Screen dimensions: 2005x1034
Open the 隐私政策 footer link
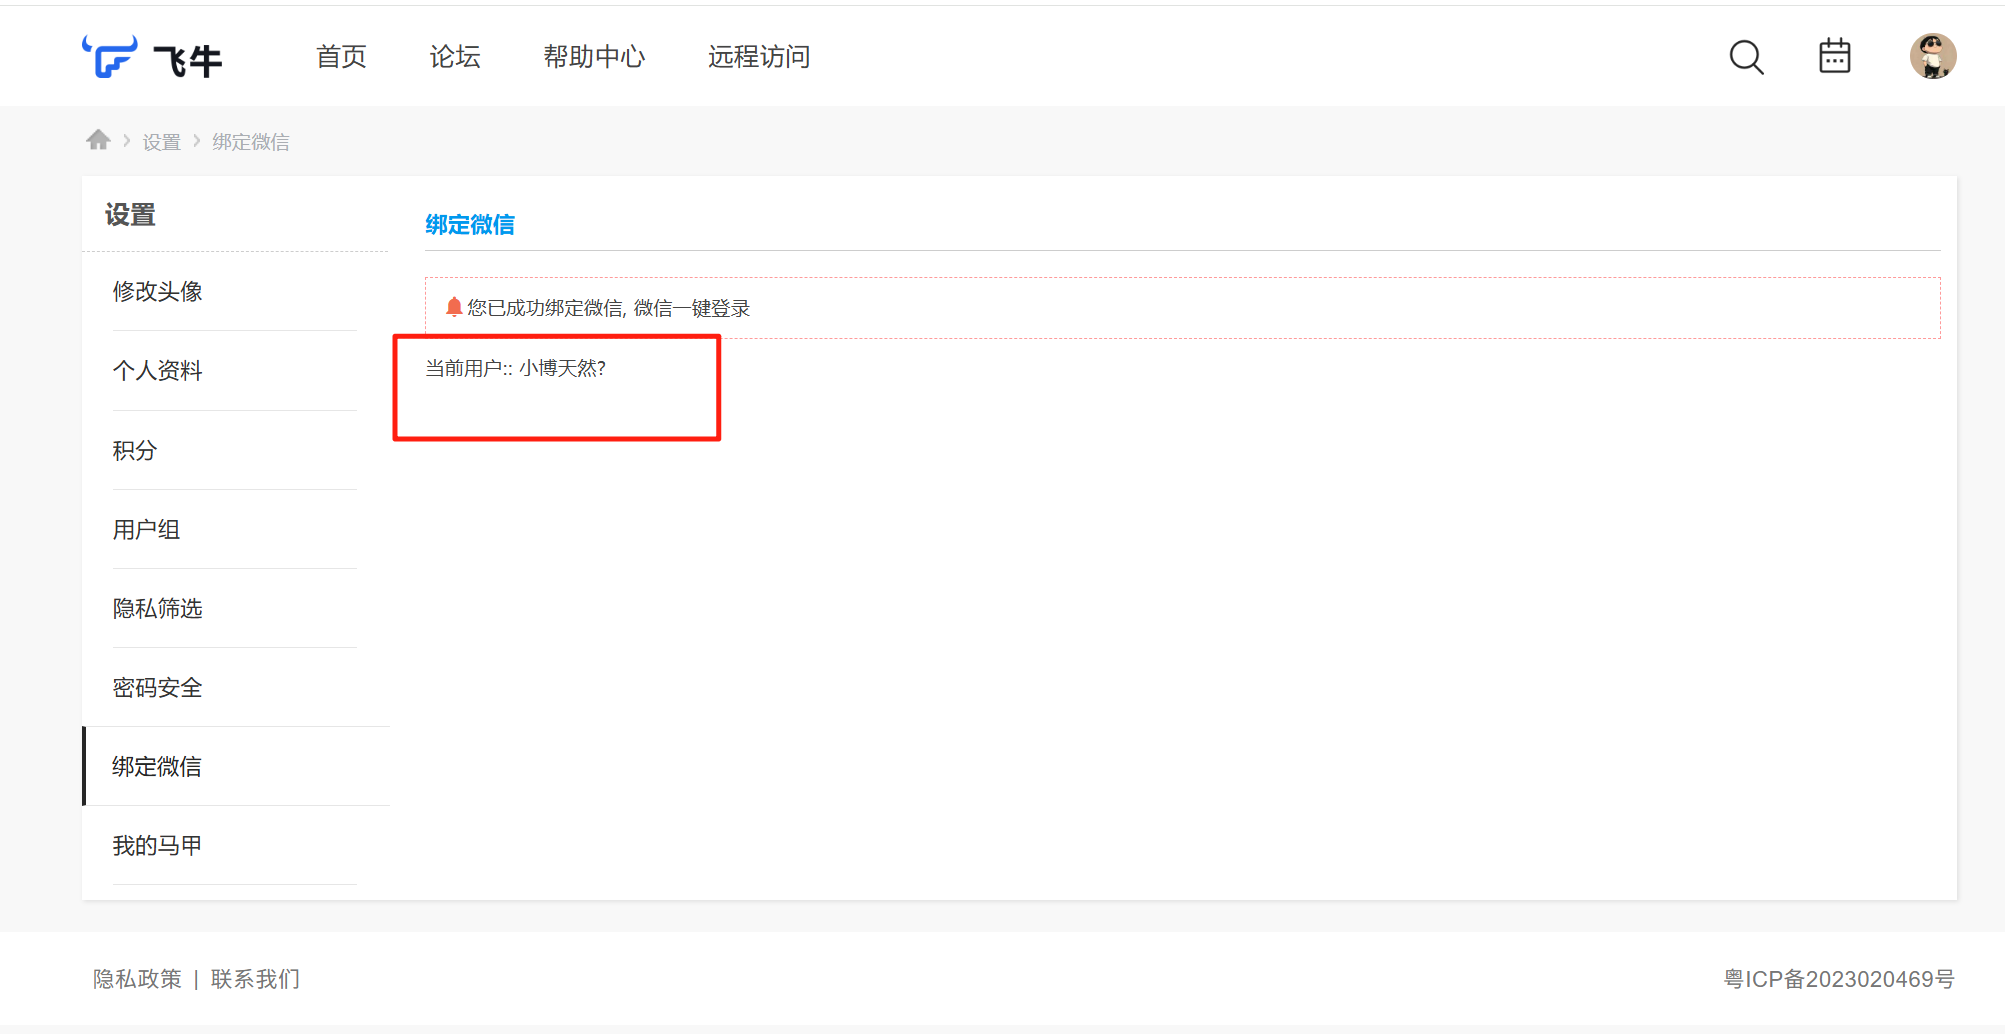138,979
